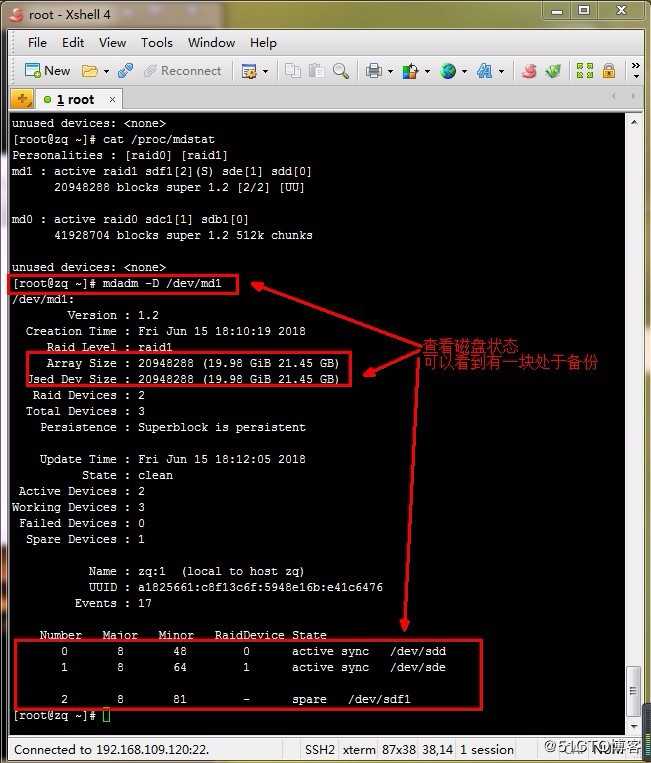Click 'xterm' in the status bar
651x763 pixels.
coord(359,749)
